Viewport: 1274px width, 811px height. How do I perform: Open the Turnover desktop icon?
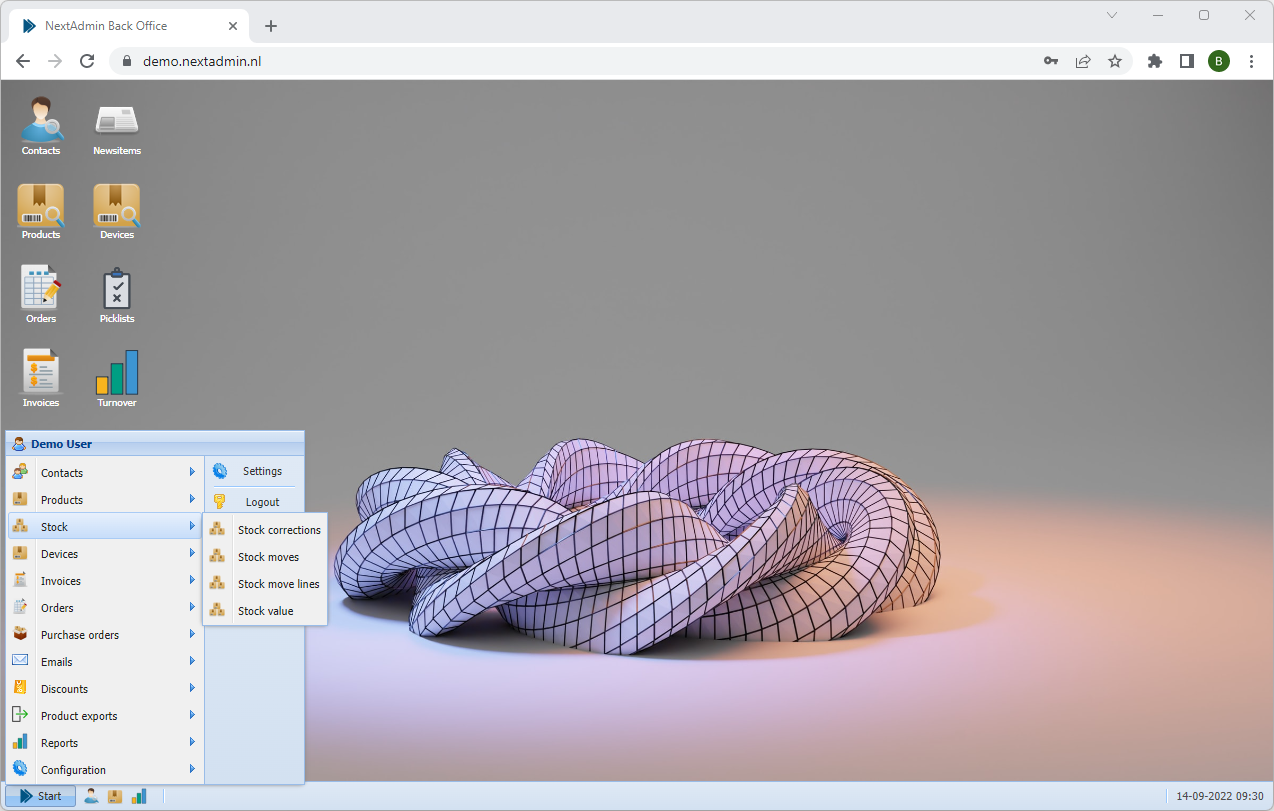[117, 378]
